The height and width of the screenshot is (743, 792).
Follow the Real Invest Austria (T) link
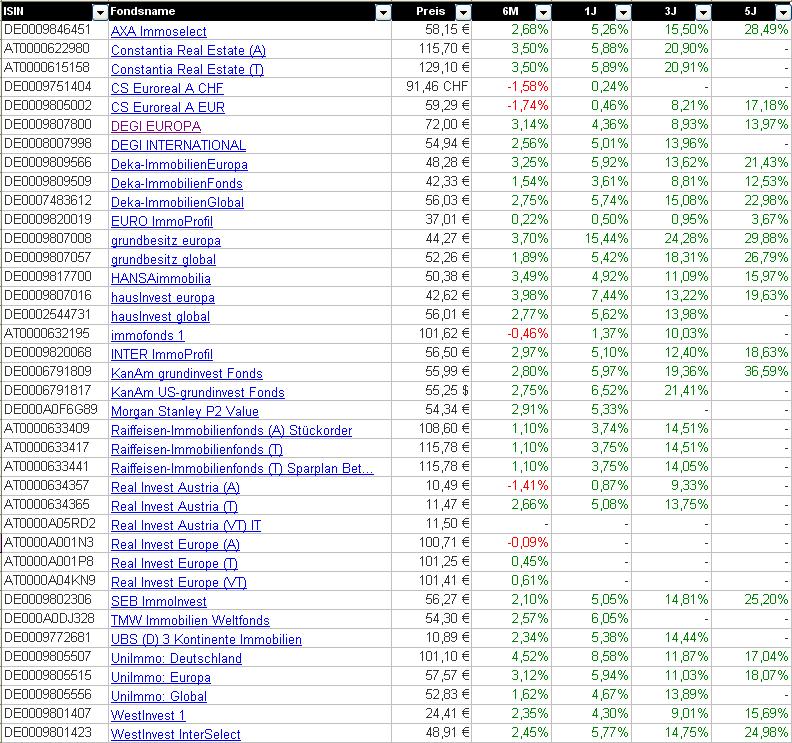[174, 507]
